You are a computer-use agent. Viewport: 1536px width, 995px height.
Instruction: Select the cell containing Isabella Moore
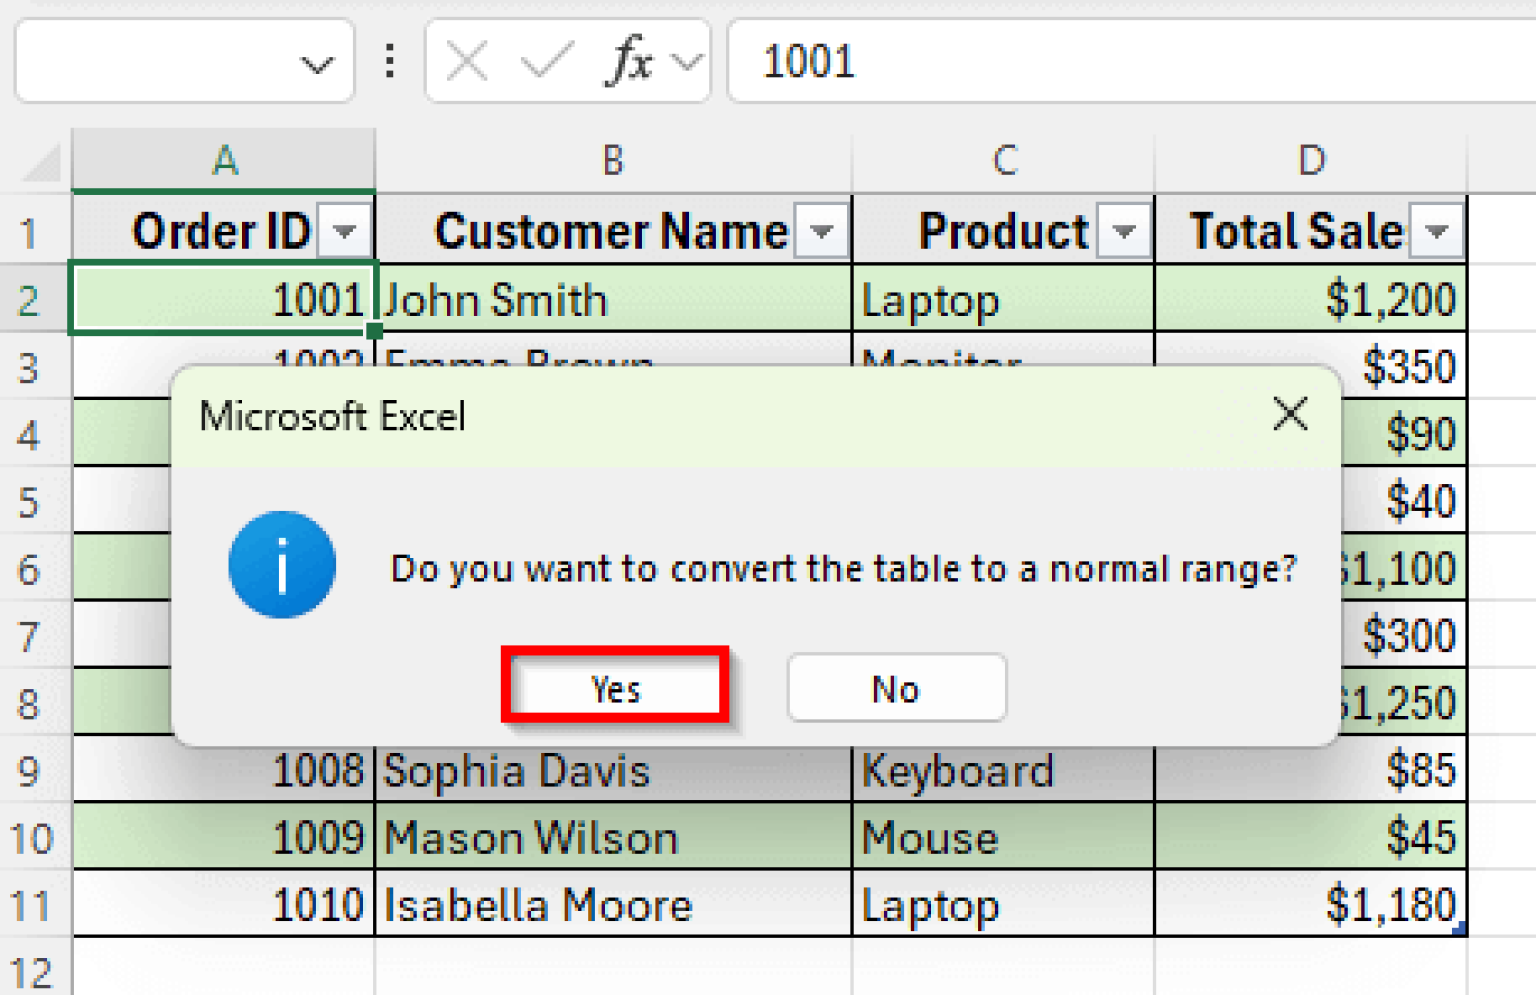[612, 904]
